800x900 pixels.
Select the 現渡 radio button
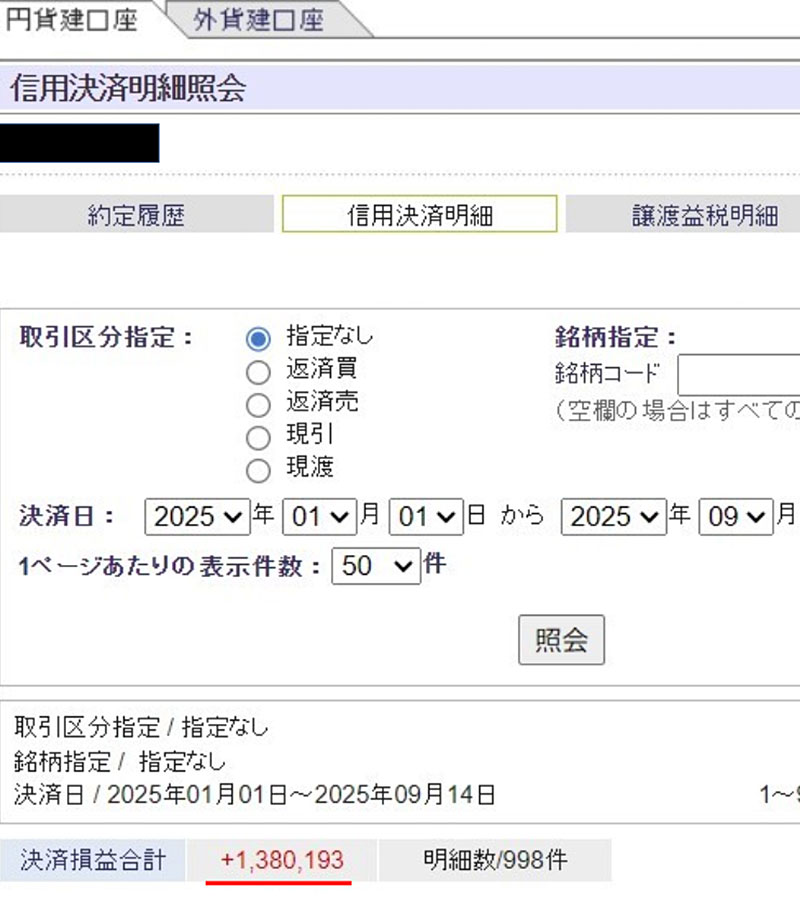258,470
